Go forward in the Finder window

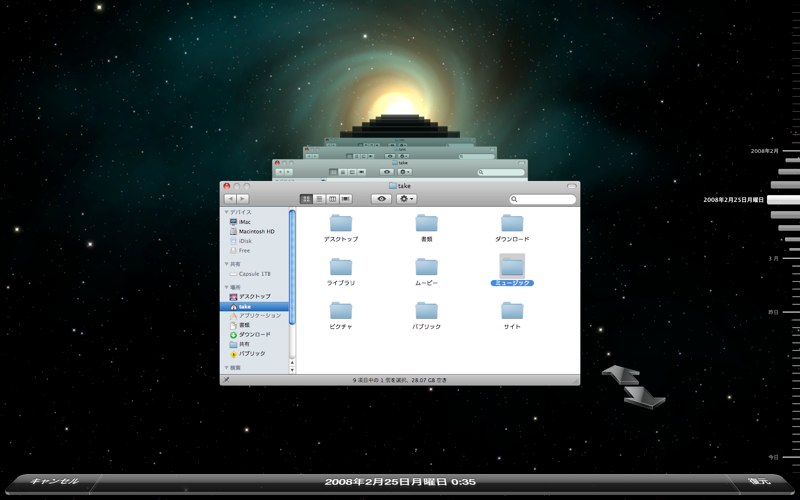243,199
